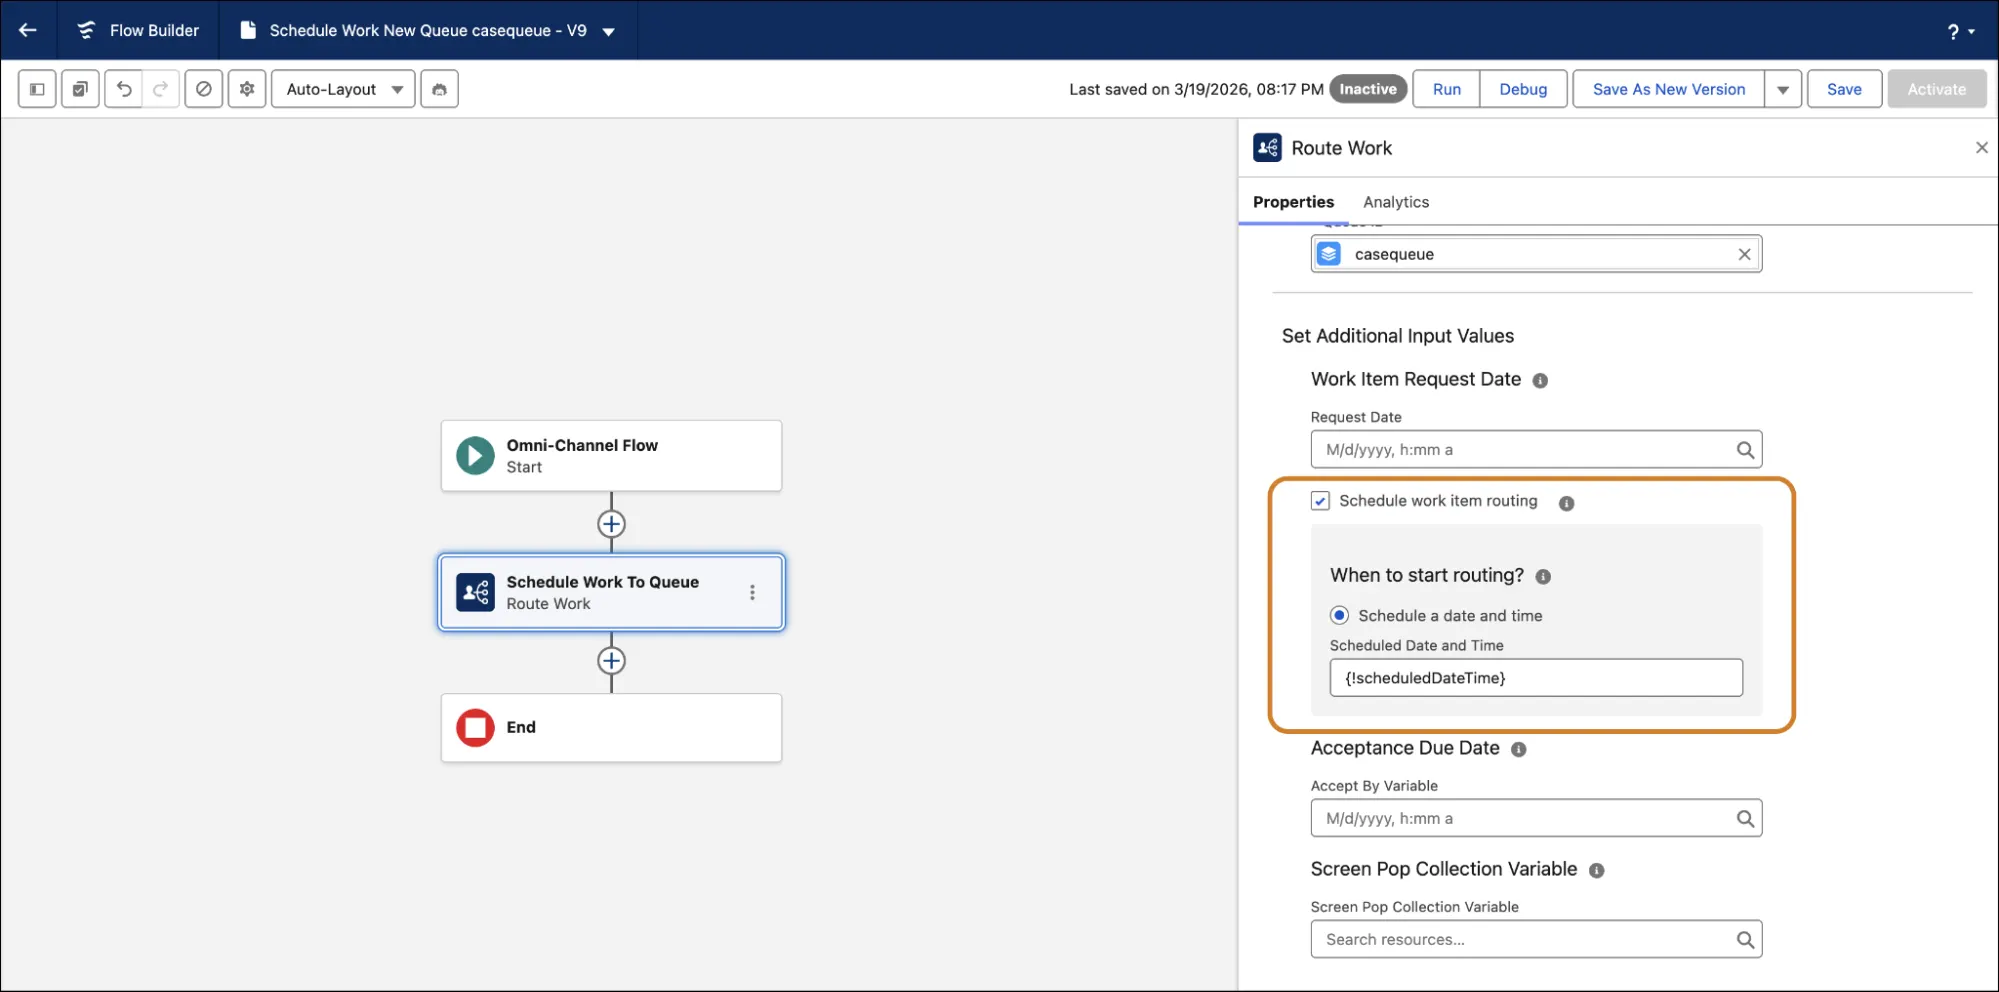Open the Auto-Layout dropdown

click(343, 89)
